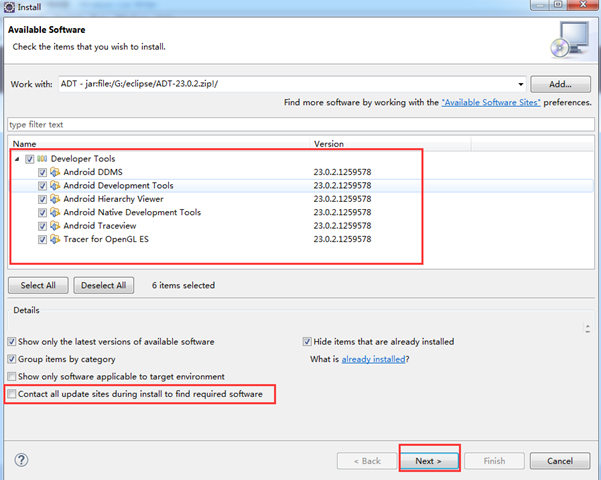Select the Android Hierarchy Viewer row text
The height and width of the screenshot is (480, 601).
[x=113, y=199]
